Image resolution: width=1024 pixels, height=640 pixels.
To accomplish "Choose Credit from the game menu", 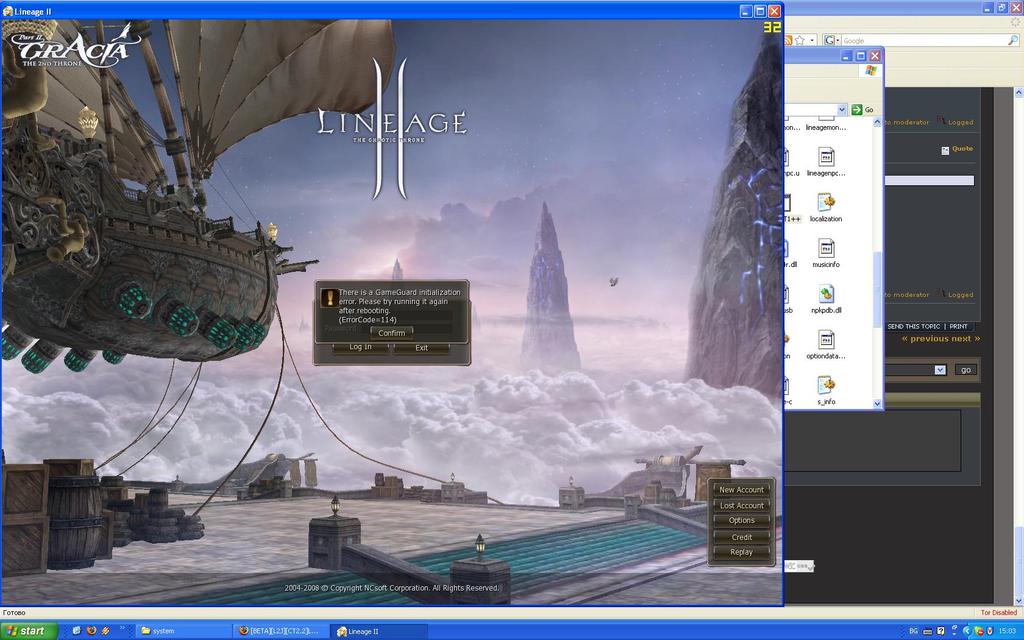I will coord(741,537).
